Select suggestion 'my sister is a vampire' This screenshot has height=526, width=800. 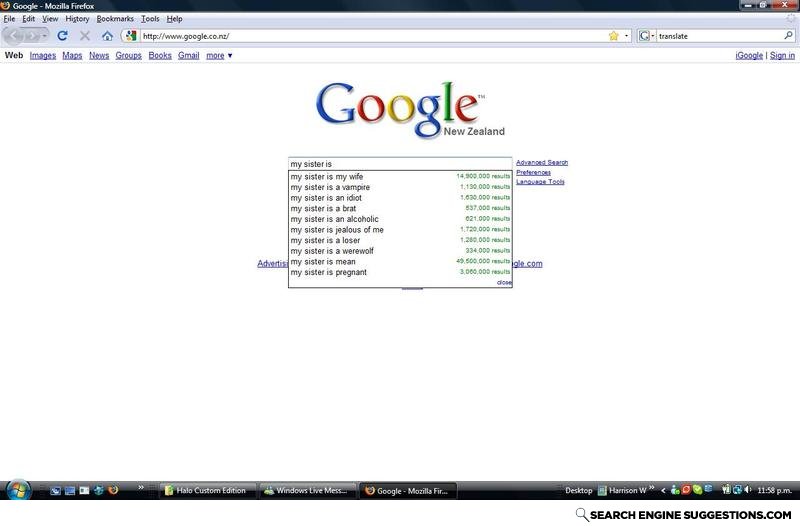click(400, 187)
